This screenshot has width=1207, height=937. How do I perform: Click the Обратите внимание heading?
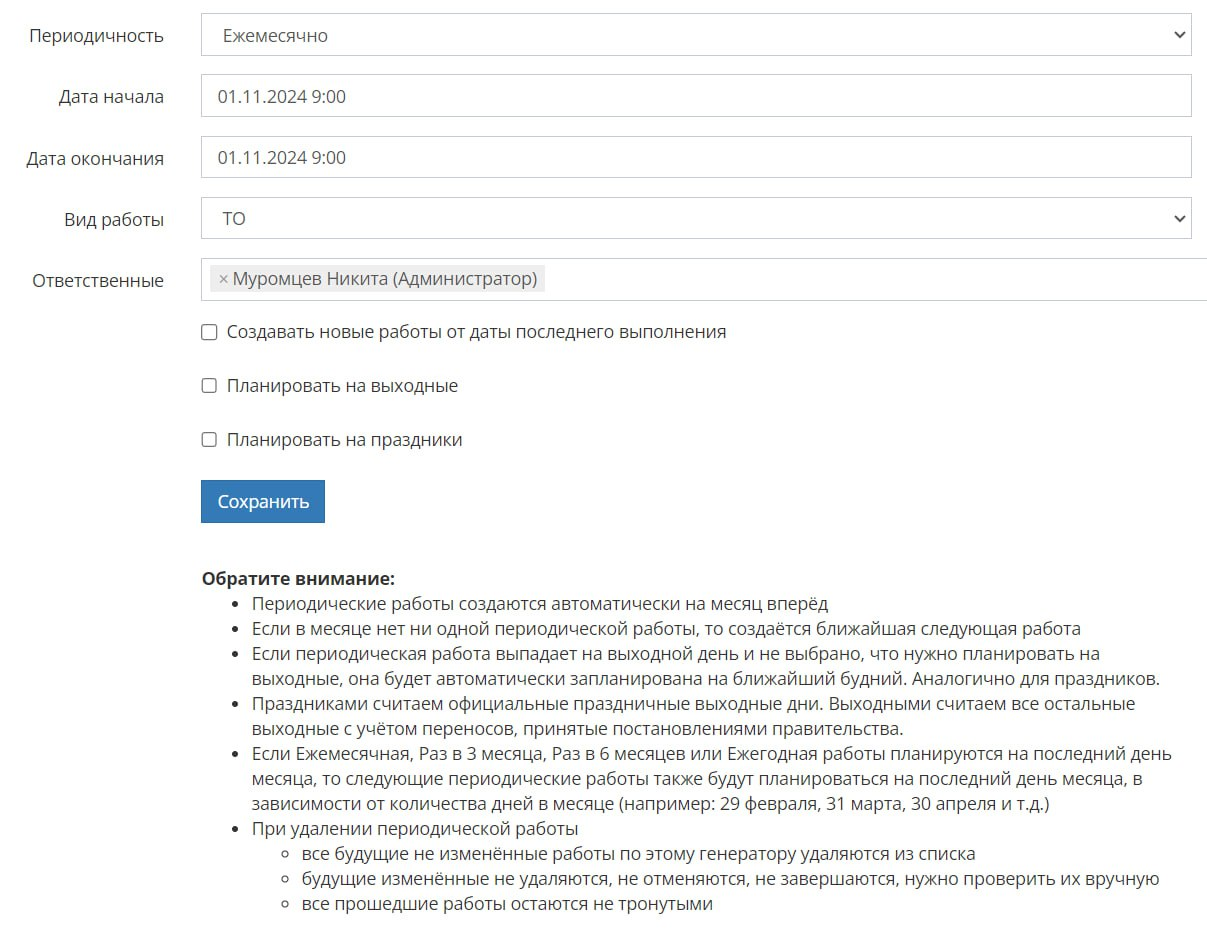click(298, 579)
